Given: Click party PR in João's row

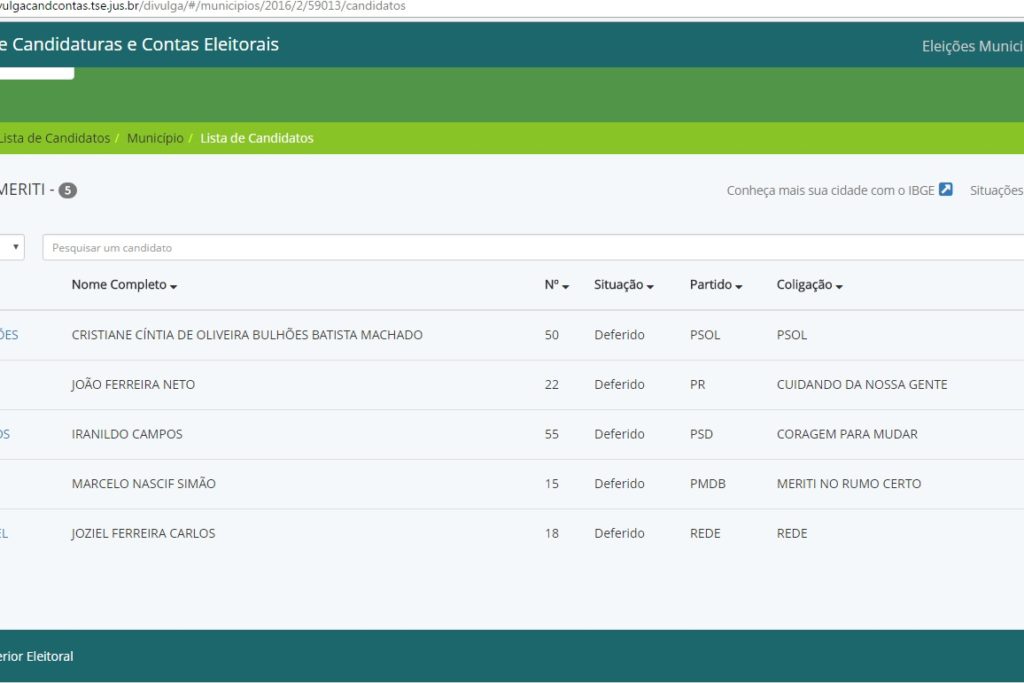Looking at the screenshot, I should pos(697,385).
